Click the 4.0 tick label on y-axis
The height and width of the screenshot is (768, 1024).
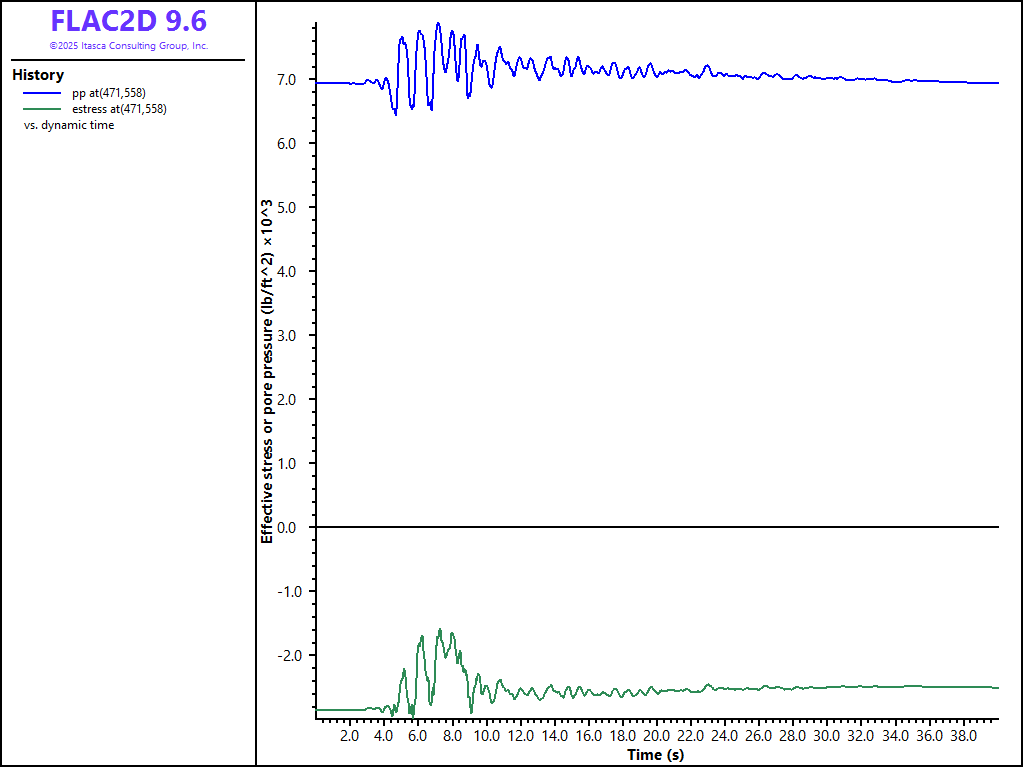click(297, 272)
